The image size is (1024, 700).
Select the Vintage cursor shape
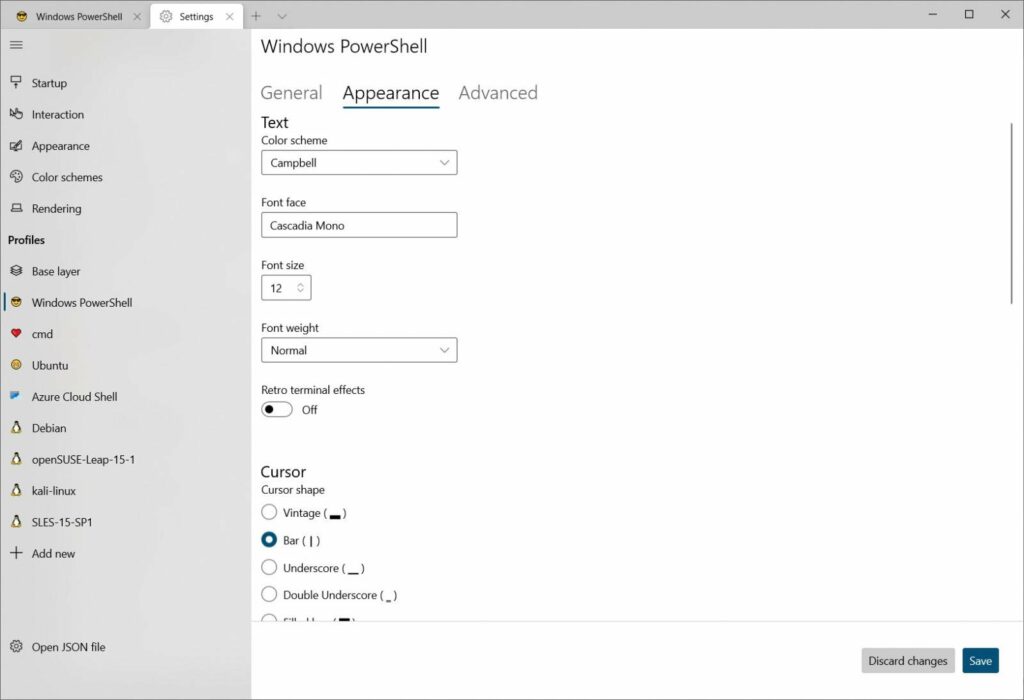(x=269, y=512)
